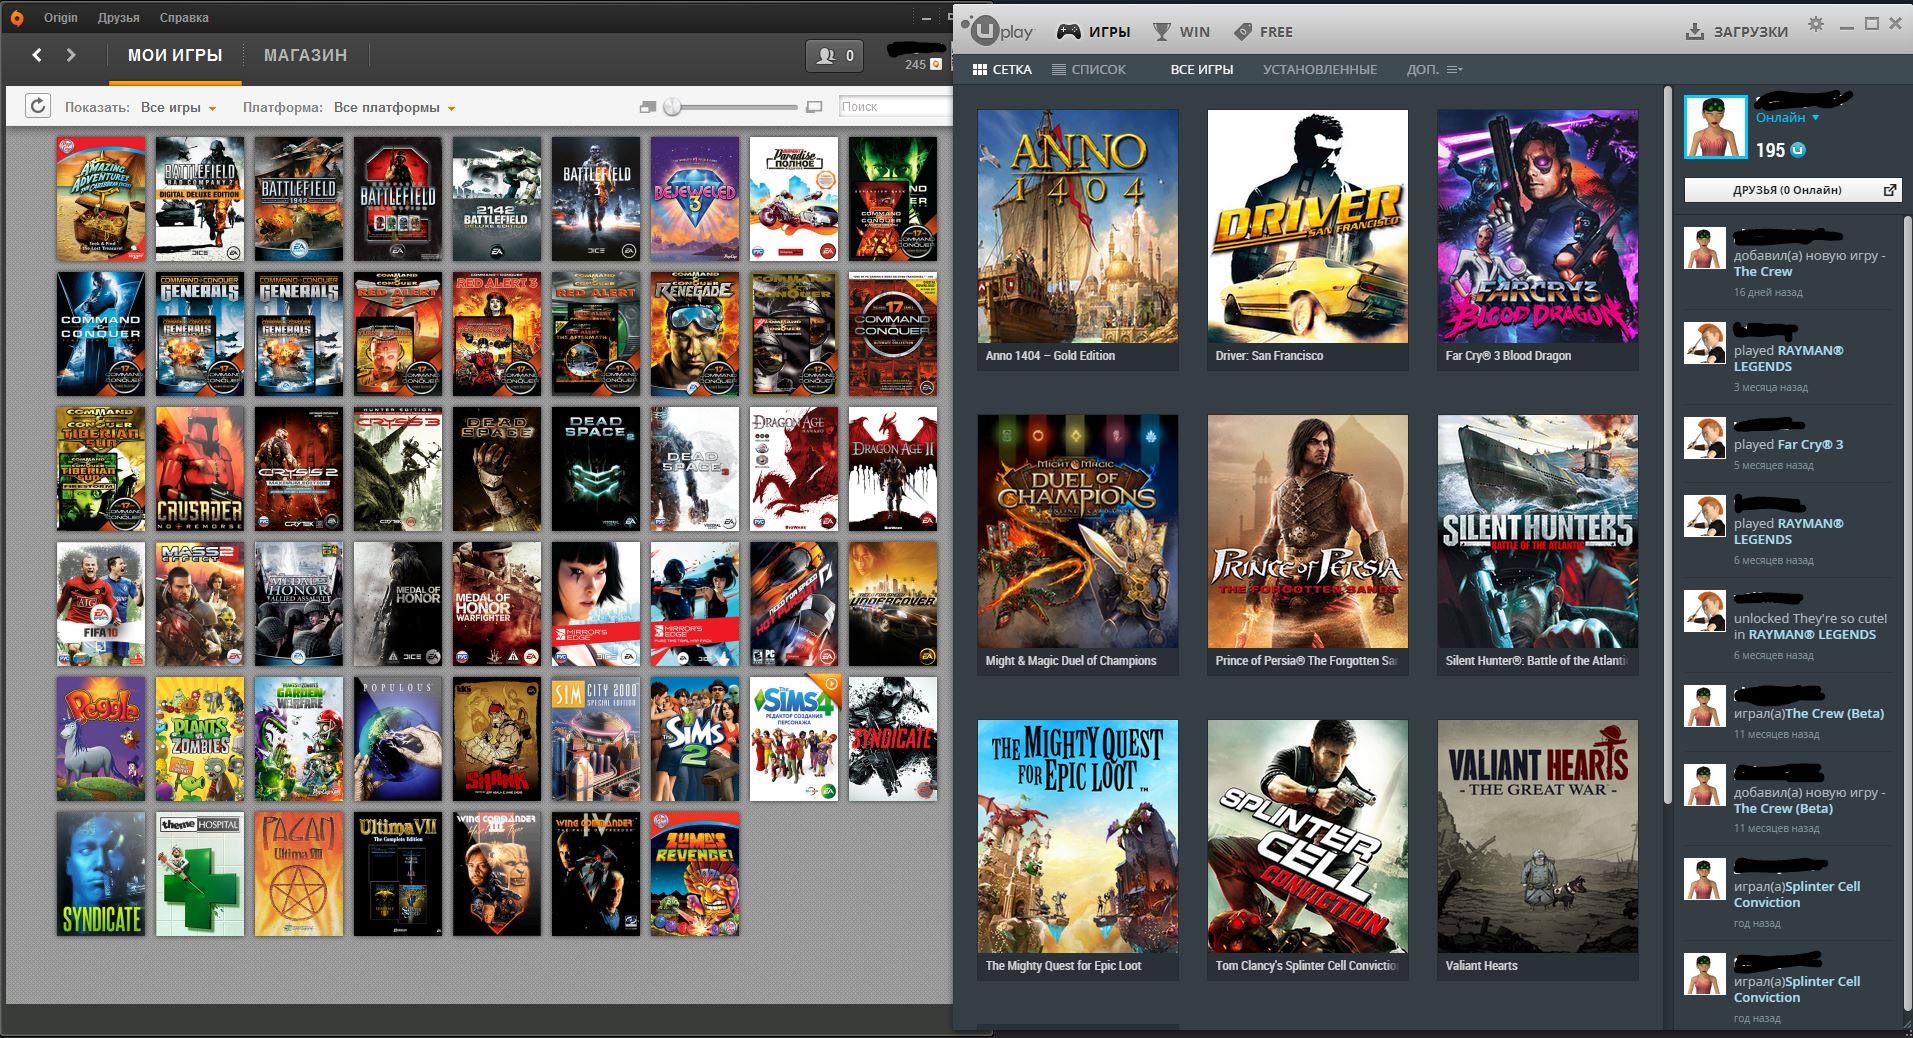This screenshot has height=1038, width=1913.
Task: Click the large-tiles icon beside Origin's size slider
Action: coord(814,107)
